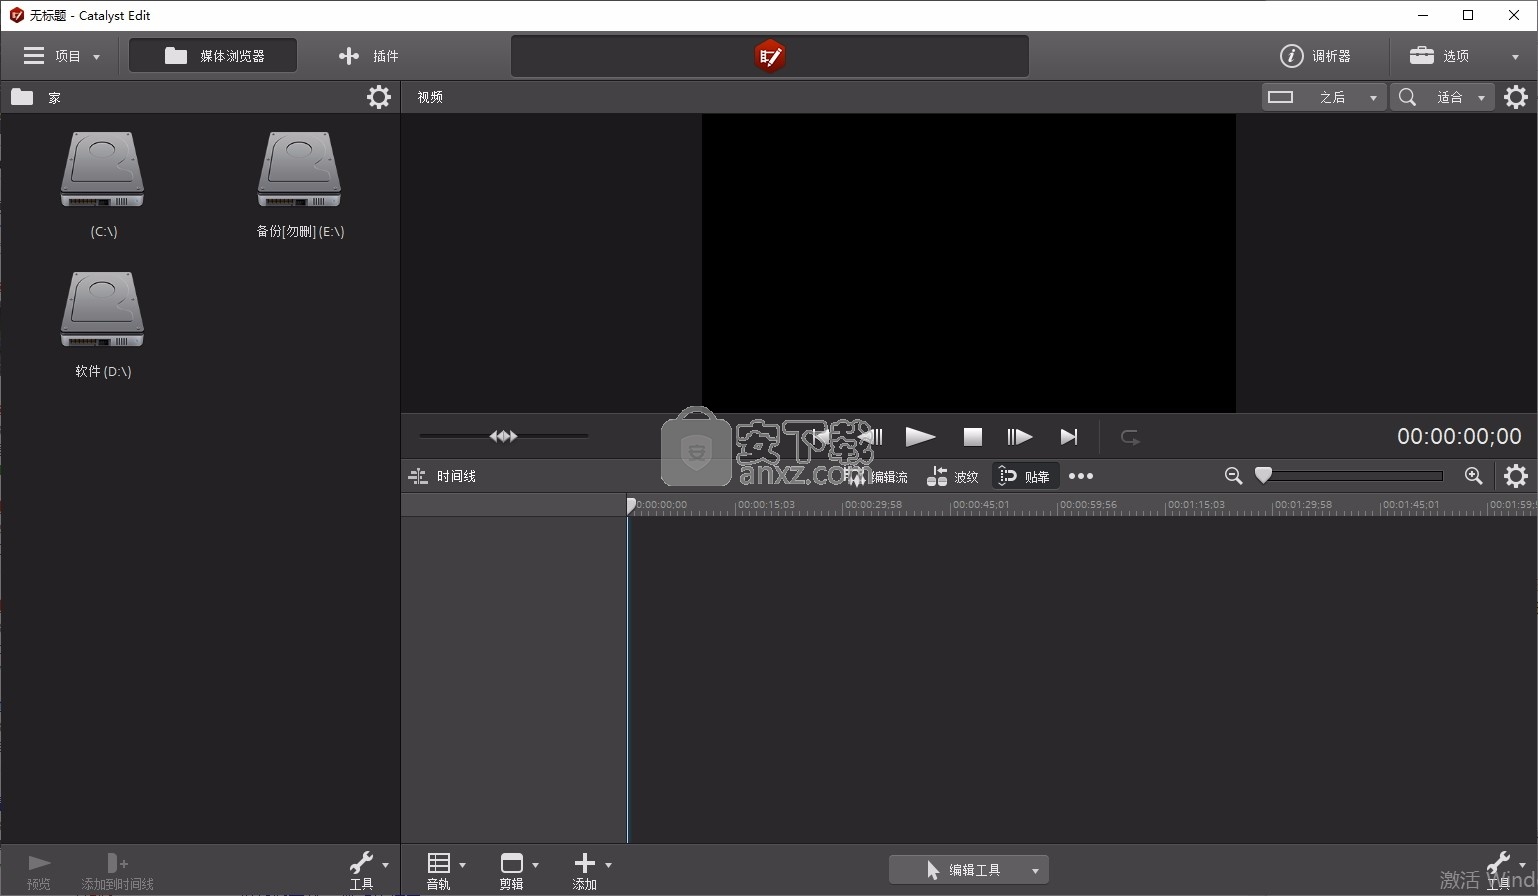This screenshot has height=896, width=1538.
Task: Toggle loop playback button
Action: coord(1130,437)
